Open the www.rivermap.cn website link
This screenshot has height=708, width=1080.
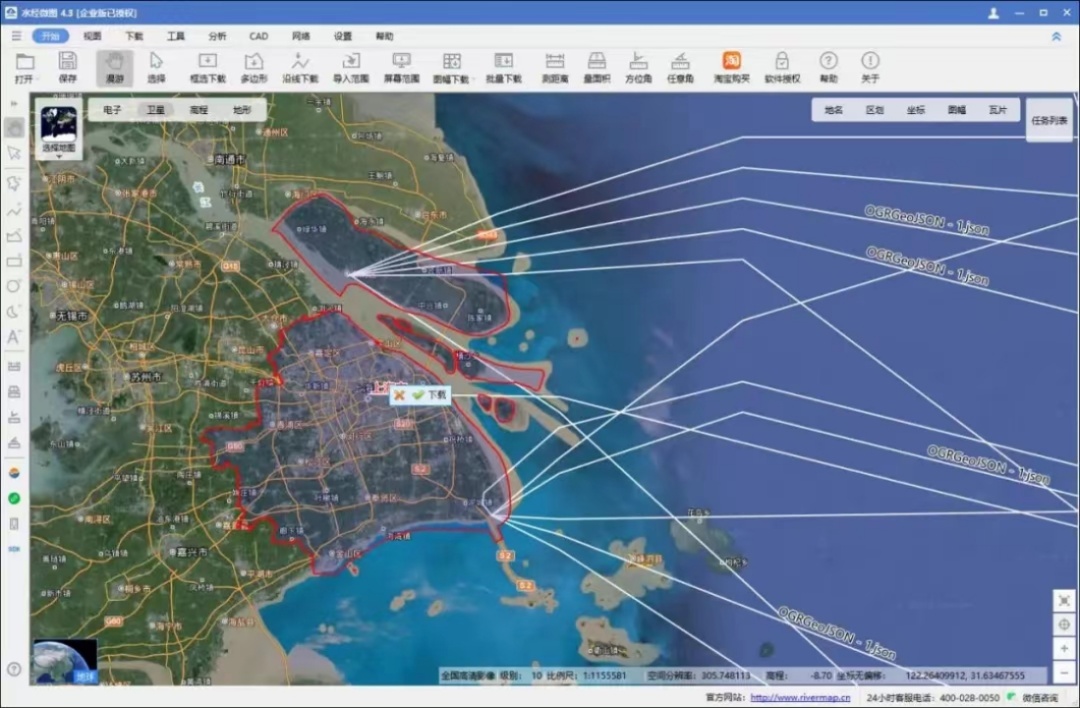click(x=800, y=697)
